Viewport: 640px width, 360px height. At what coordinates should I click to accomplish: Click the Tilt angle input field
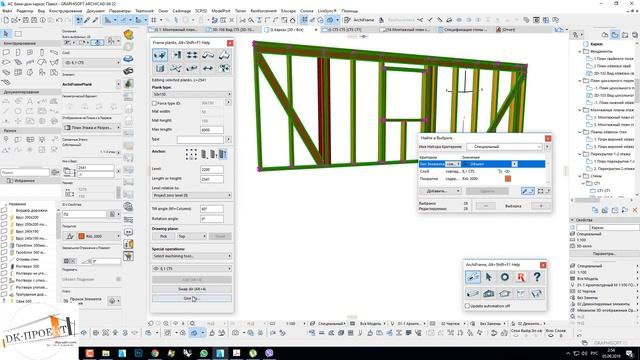(x=212, y=209)
